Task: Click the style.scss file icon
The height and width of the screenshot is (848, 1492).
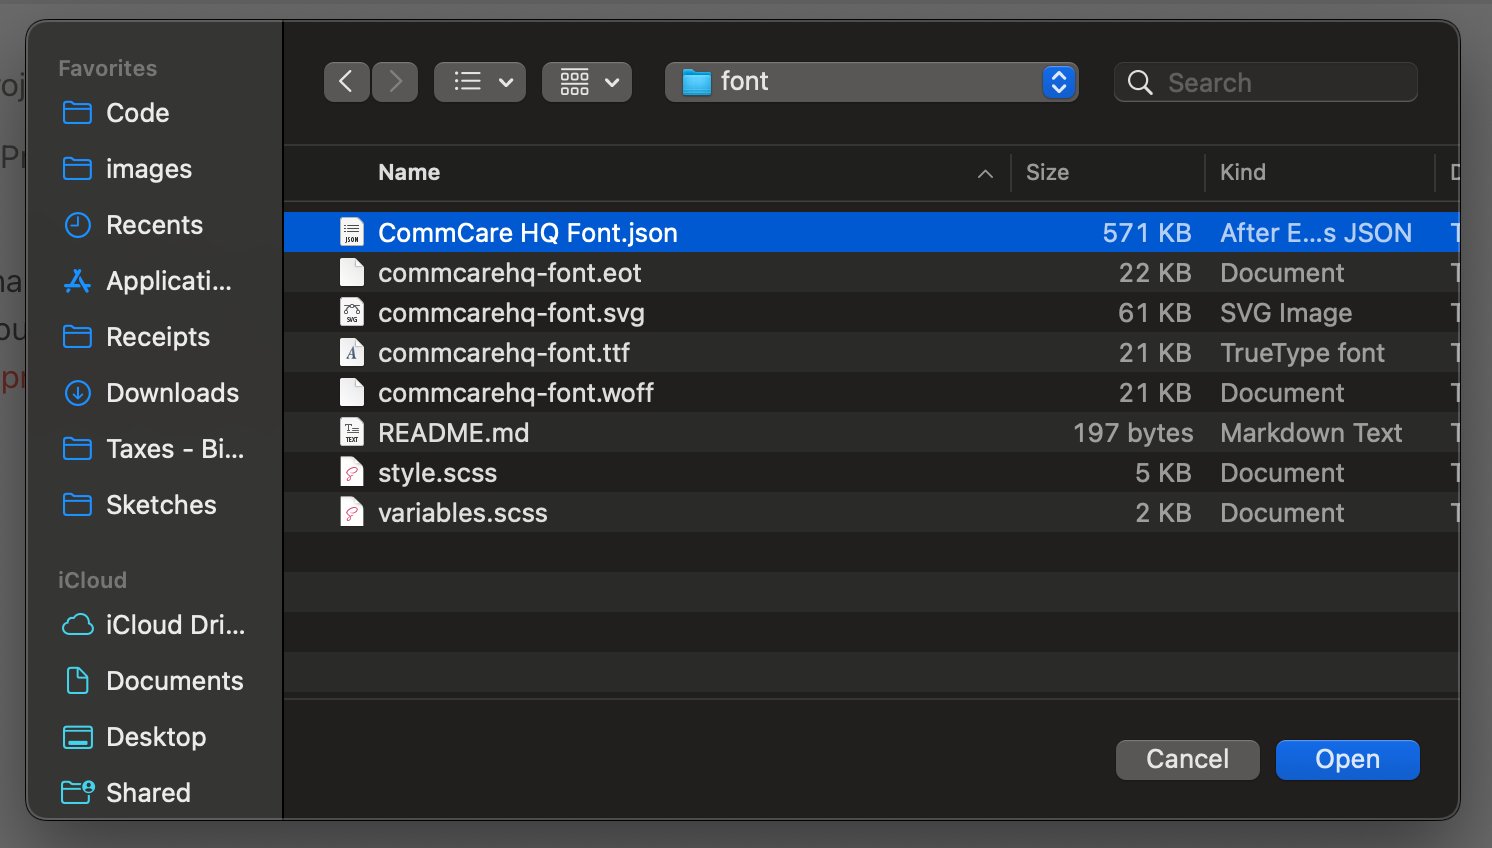Action: pos(352,472)
